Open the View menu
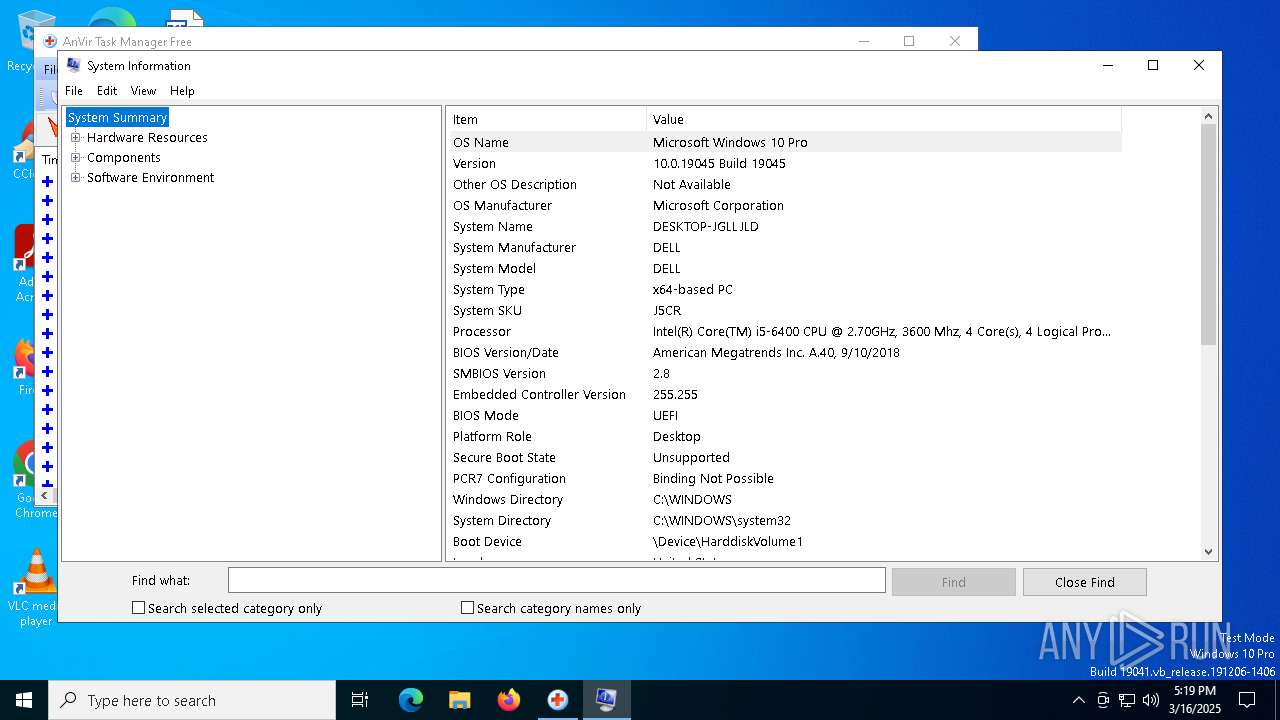 pos(143,90)
